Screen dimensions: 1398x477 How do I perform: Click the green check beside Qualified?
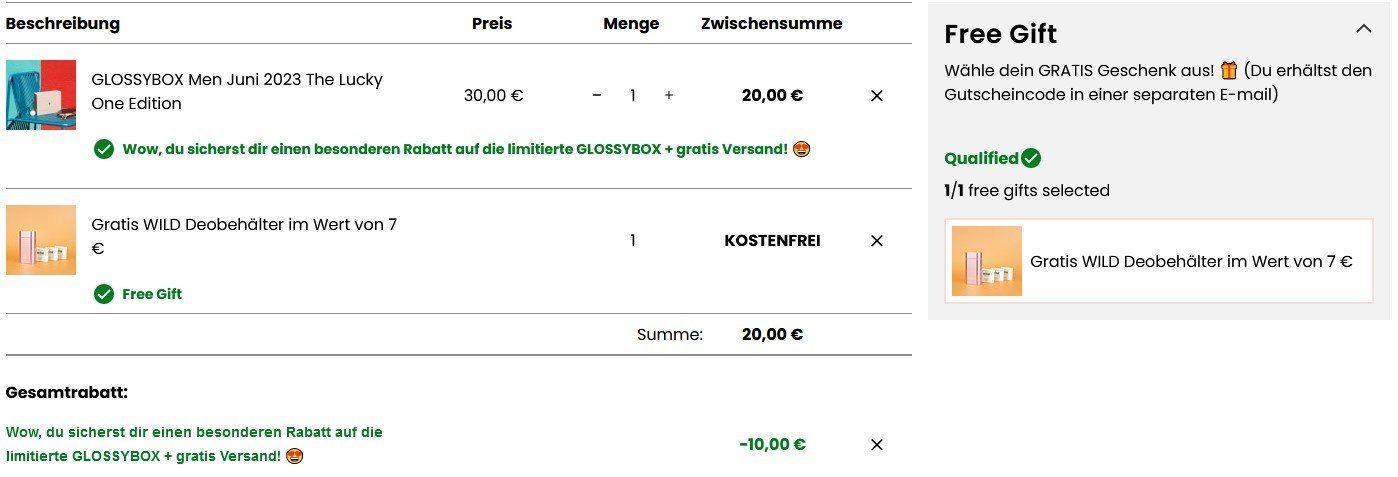(1031, 158)
